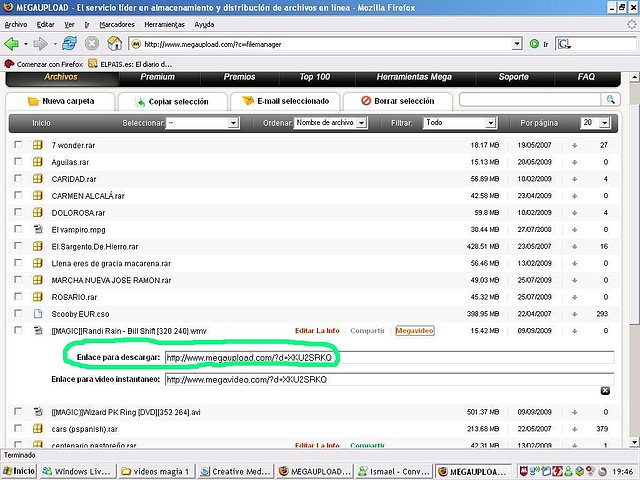Click the file manager search input box
The height and width of the screenshot is (480, 640).
pyautogui.click(x=530, y=99)
